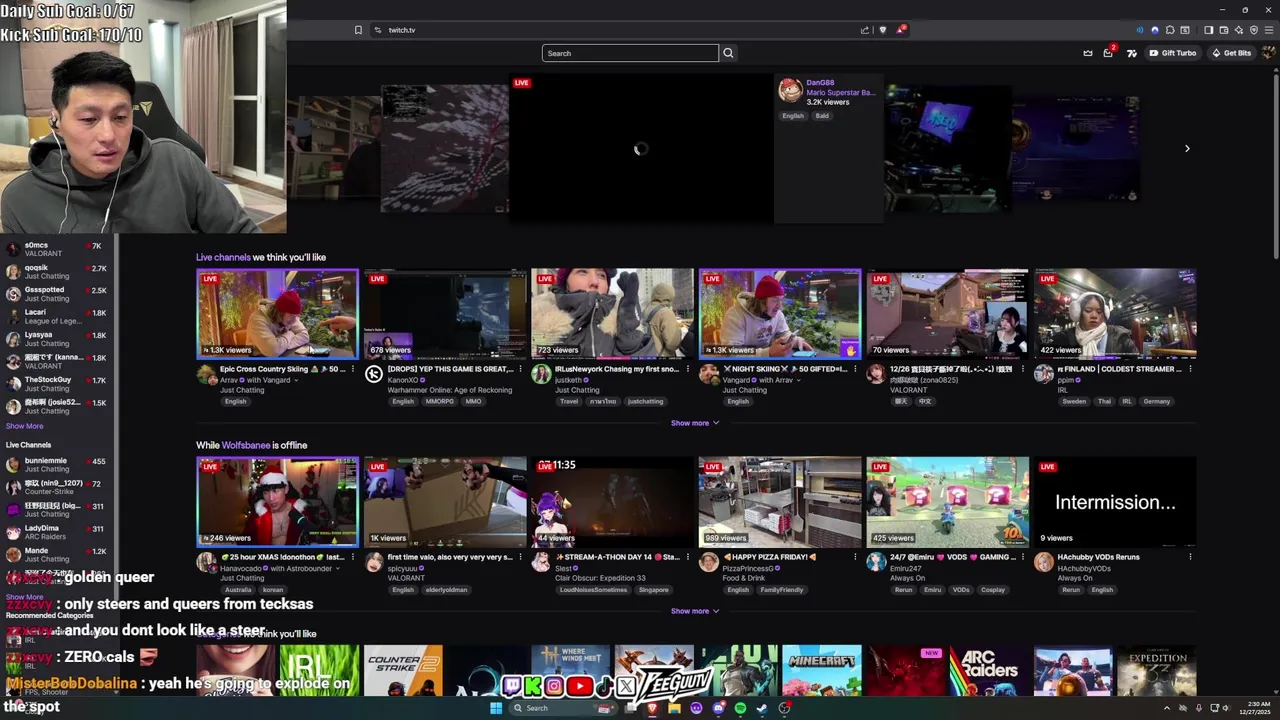Open bunniemmie channel in sidebar
The height and width of the screenshot is (720, 1280).
[x=57, y=465]
